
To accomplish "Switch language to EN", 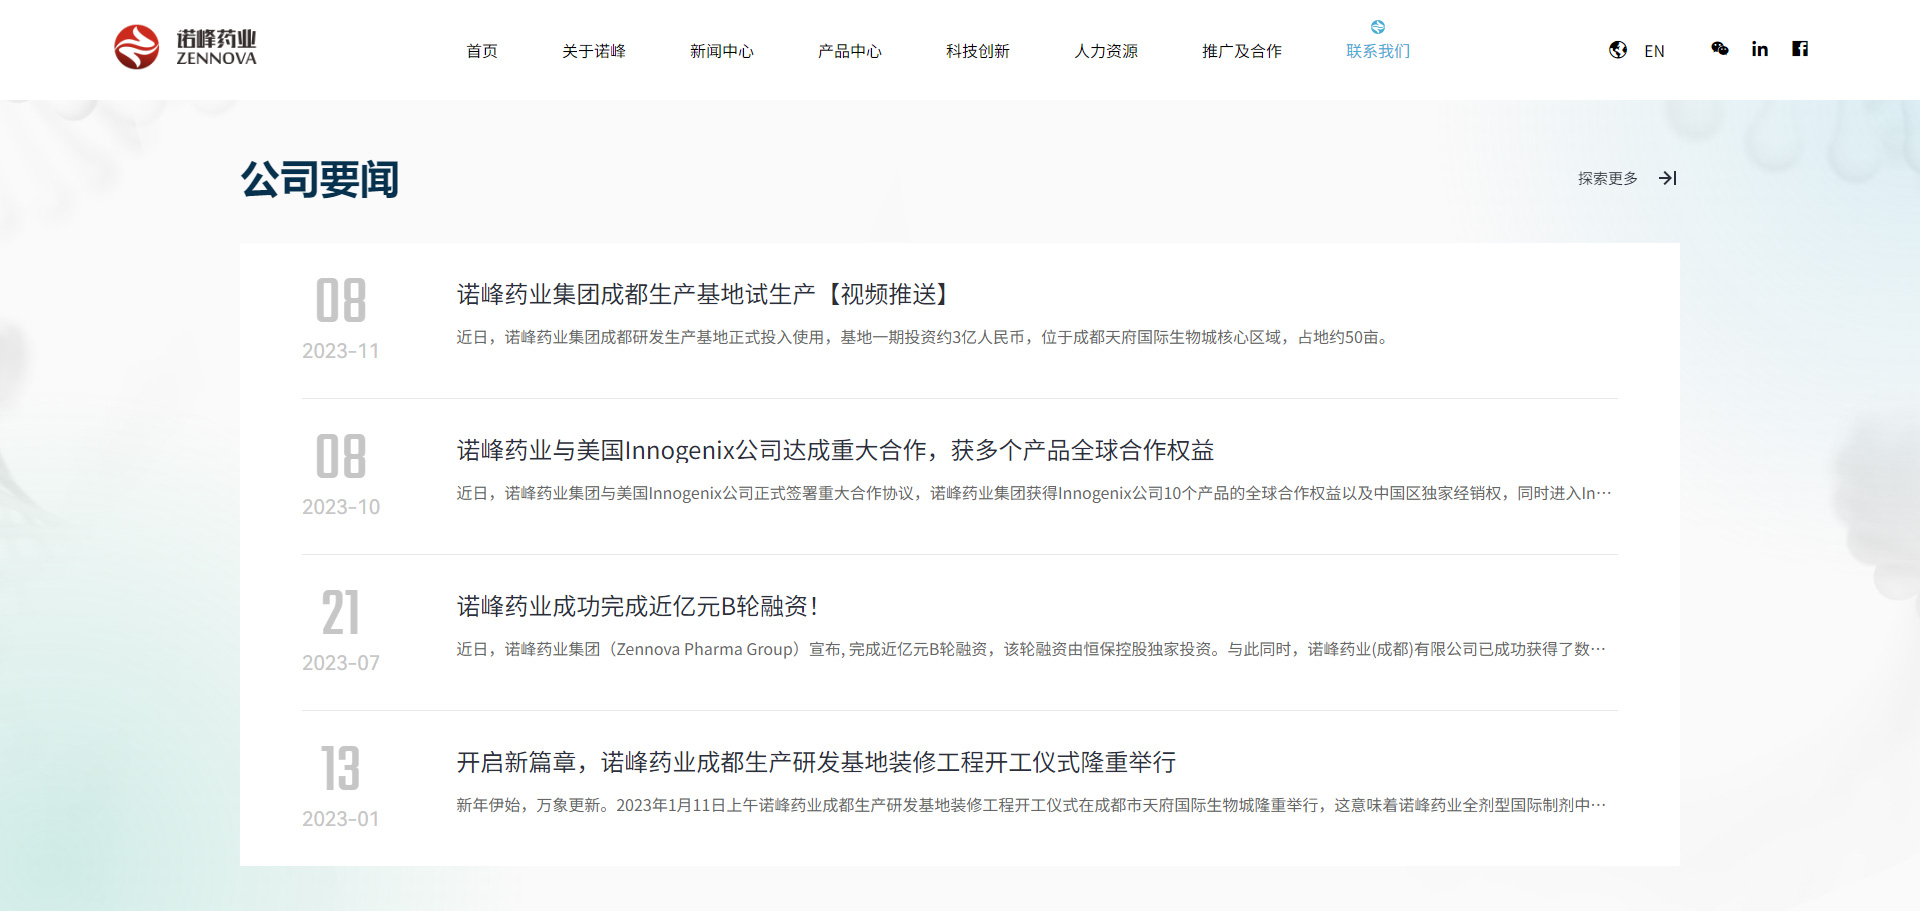I will (x=1654, y=51).
